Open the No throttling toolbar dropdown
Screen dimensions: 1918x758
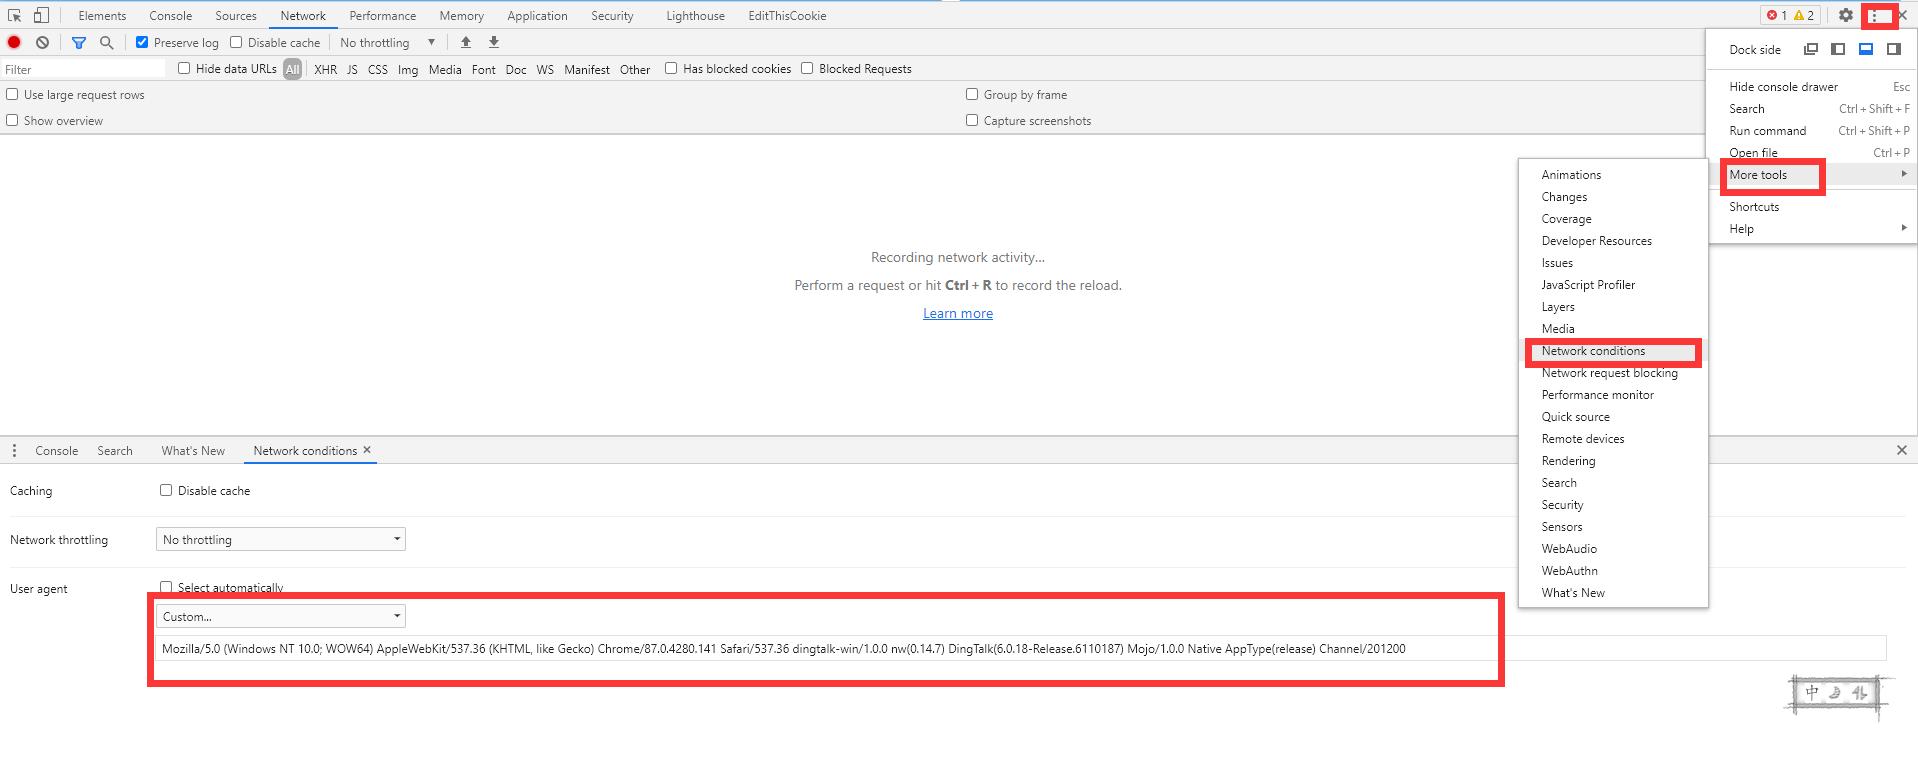(388, 42)
